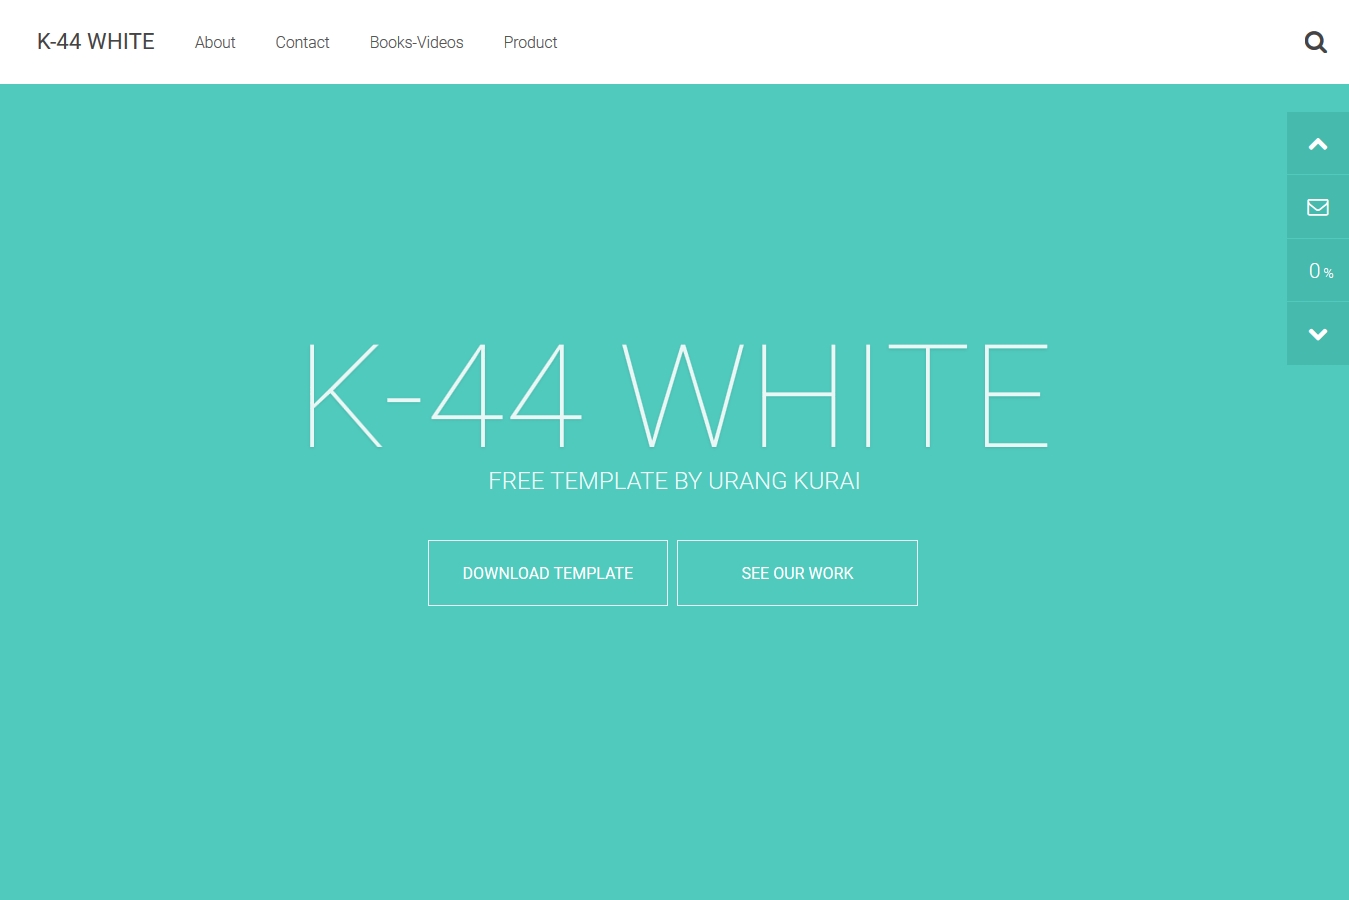The width and height of the screenshot is (1349, 900).
Task: Open the Contact menu item
Action: coord(302,42)
